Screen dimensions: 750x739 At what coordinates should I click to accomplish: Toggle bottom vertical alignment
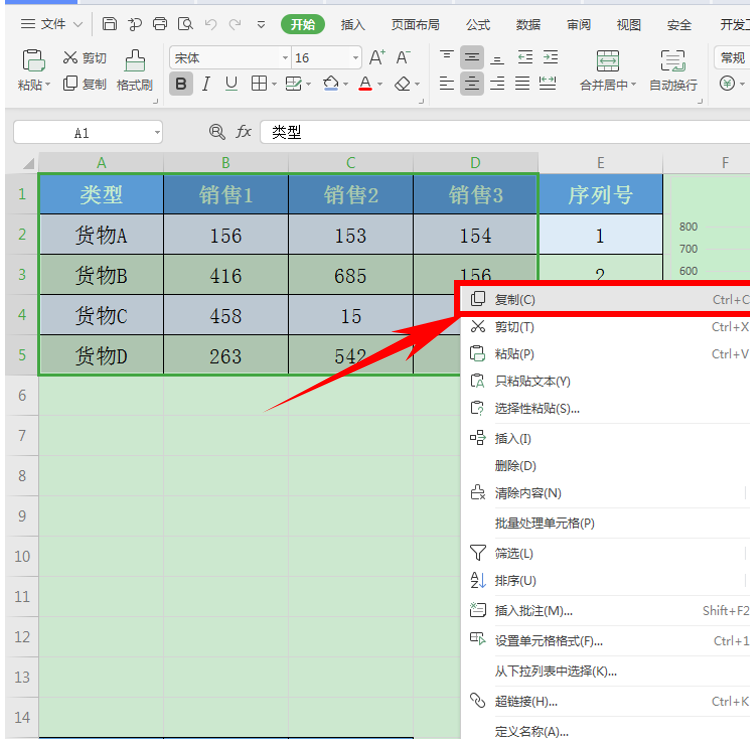(x=497, y=59)
